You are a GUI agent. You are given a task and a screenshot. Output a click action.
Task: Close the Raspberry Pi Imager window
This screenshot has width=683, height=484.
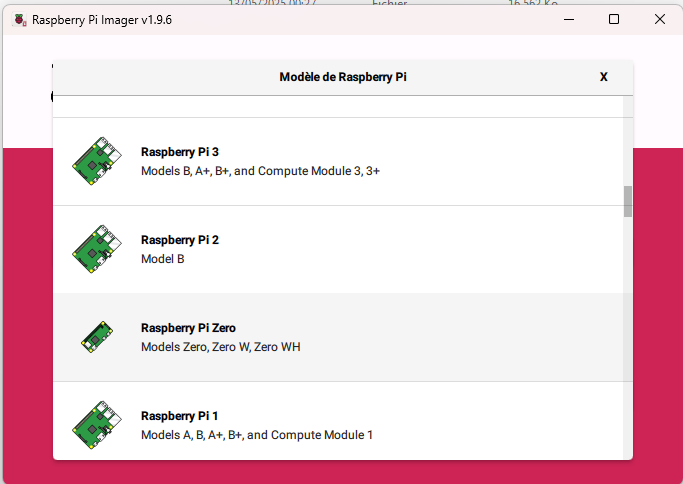click(x=659, y=19)
